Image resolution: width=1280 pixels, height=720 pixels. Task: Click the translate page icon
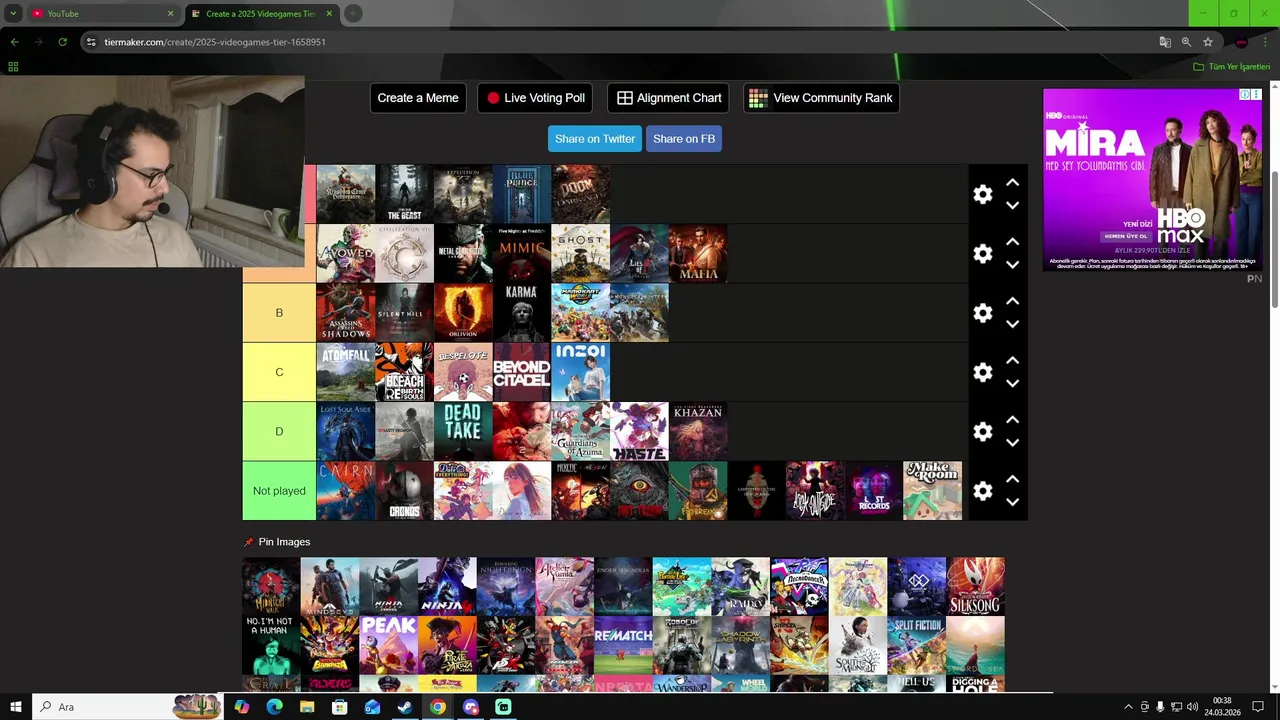(x=1165, y=42)
